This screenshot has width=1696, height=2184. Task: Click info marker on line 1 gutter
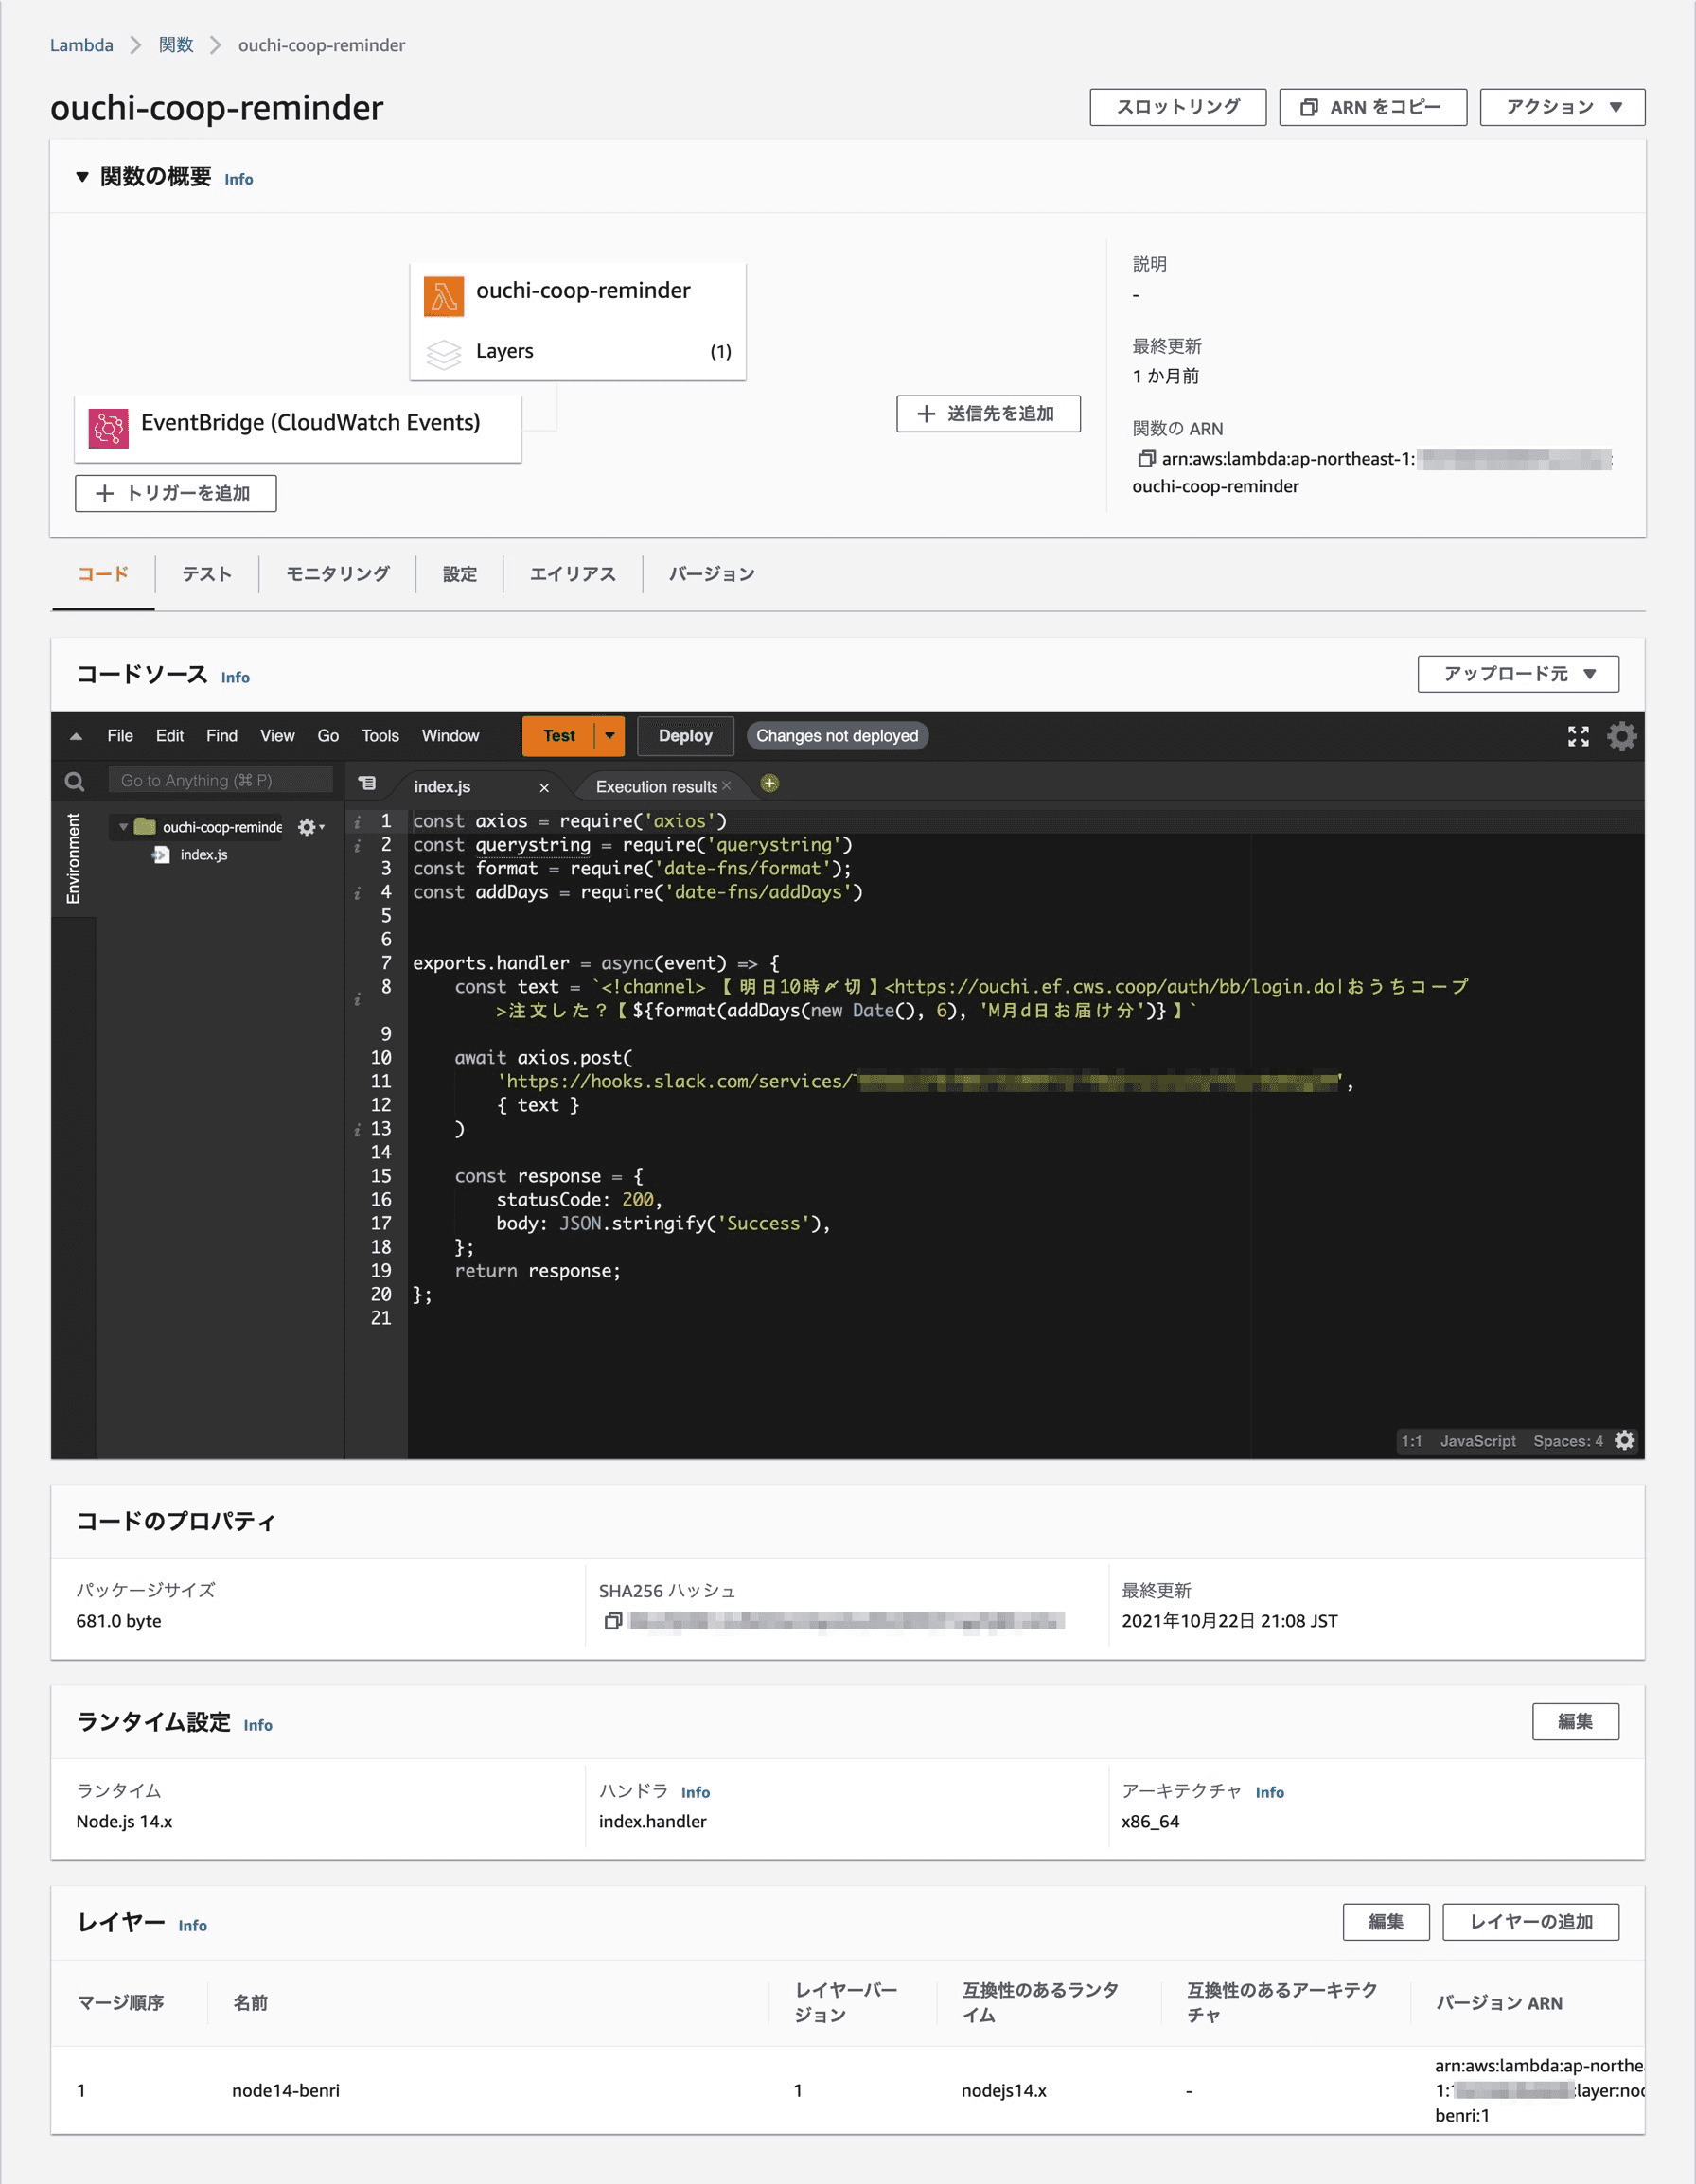coord(357,822)
